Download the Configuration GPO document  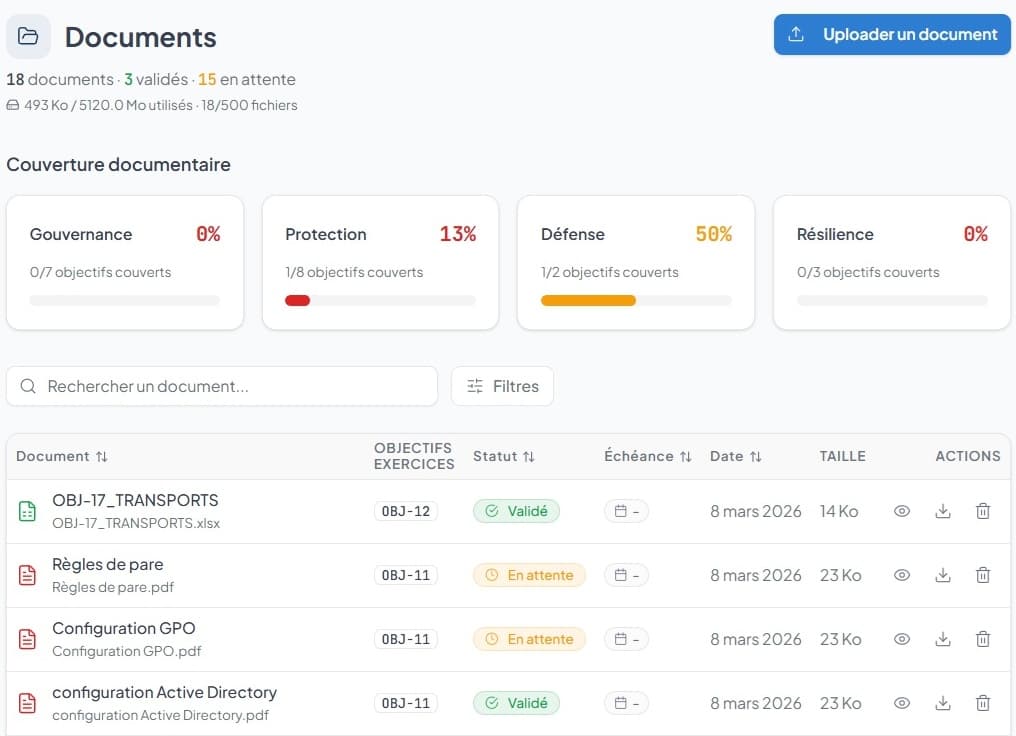click(942, 639)
